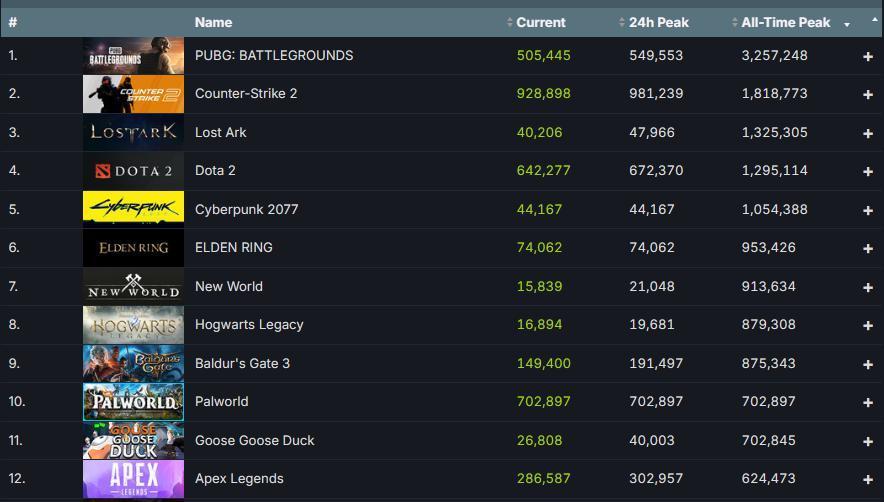
Task: Click the plus icon for PUBG: BATTLEGROUNDS
Action: [x=867, y=56]
